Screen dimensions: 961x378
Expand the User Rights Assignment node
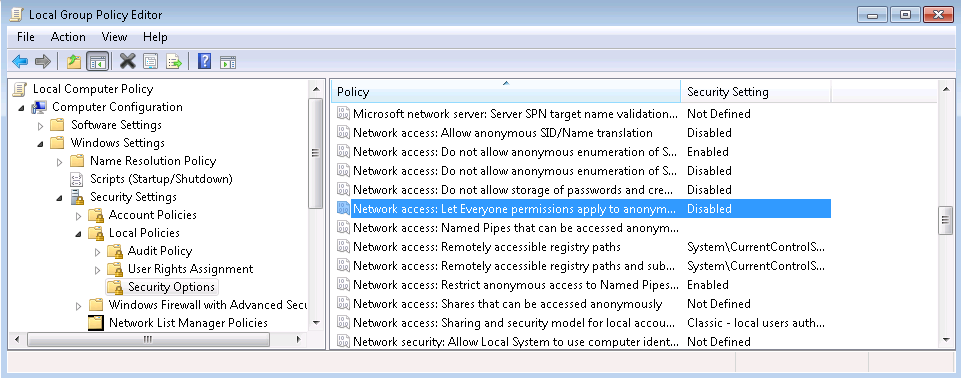pyautogui.click(x=97, y=270)
